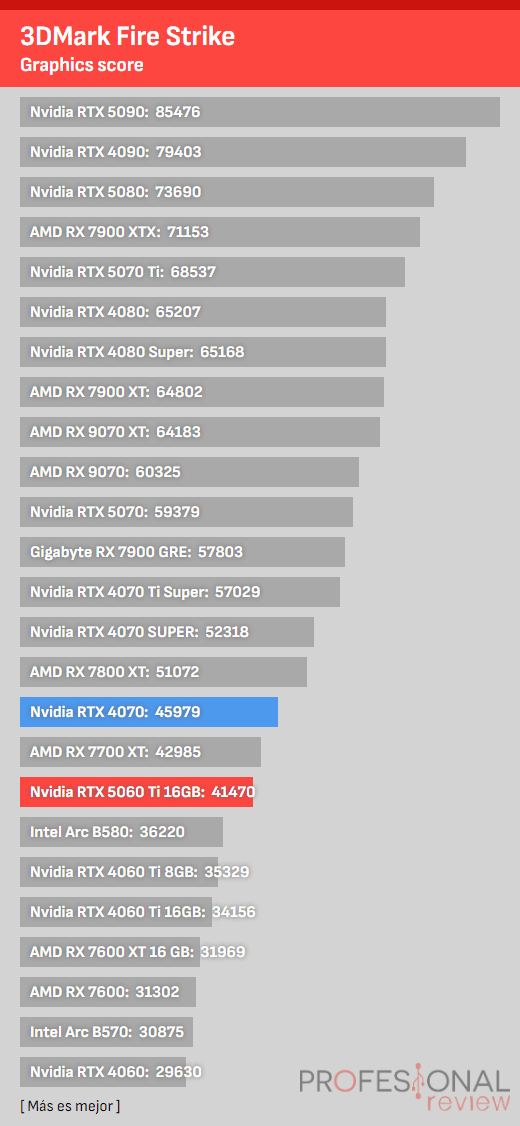Select the Nvidia RTX 5070 Ti bar

(213, 272)
